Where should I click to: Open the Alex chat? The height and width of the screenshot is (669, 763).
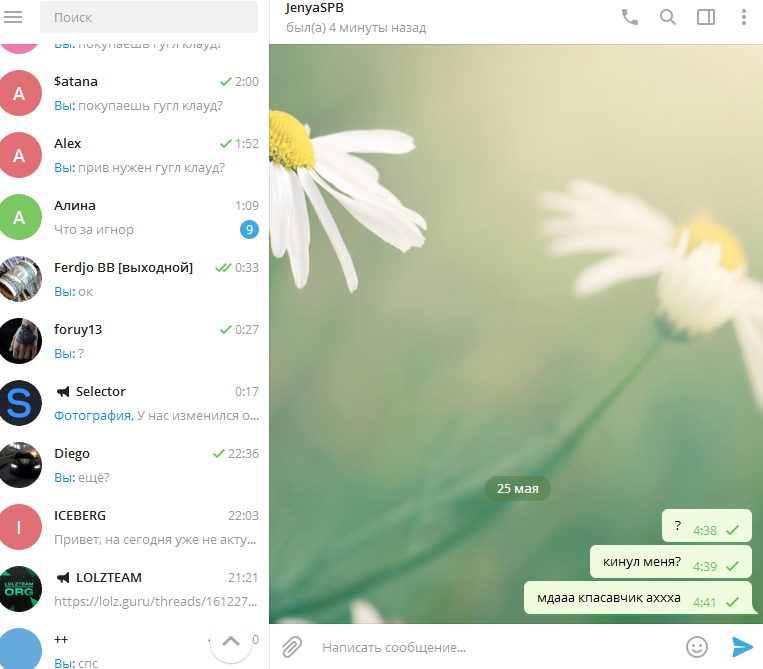(x=134, y=155)
